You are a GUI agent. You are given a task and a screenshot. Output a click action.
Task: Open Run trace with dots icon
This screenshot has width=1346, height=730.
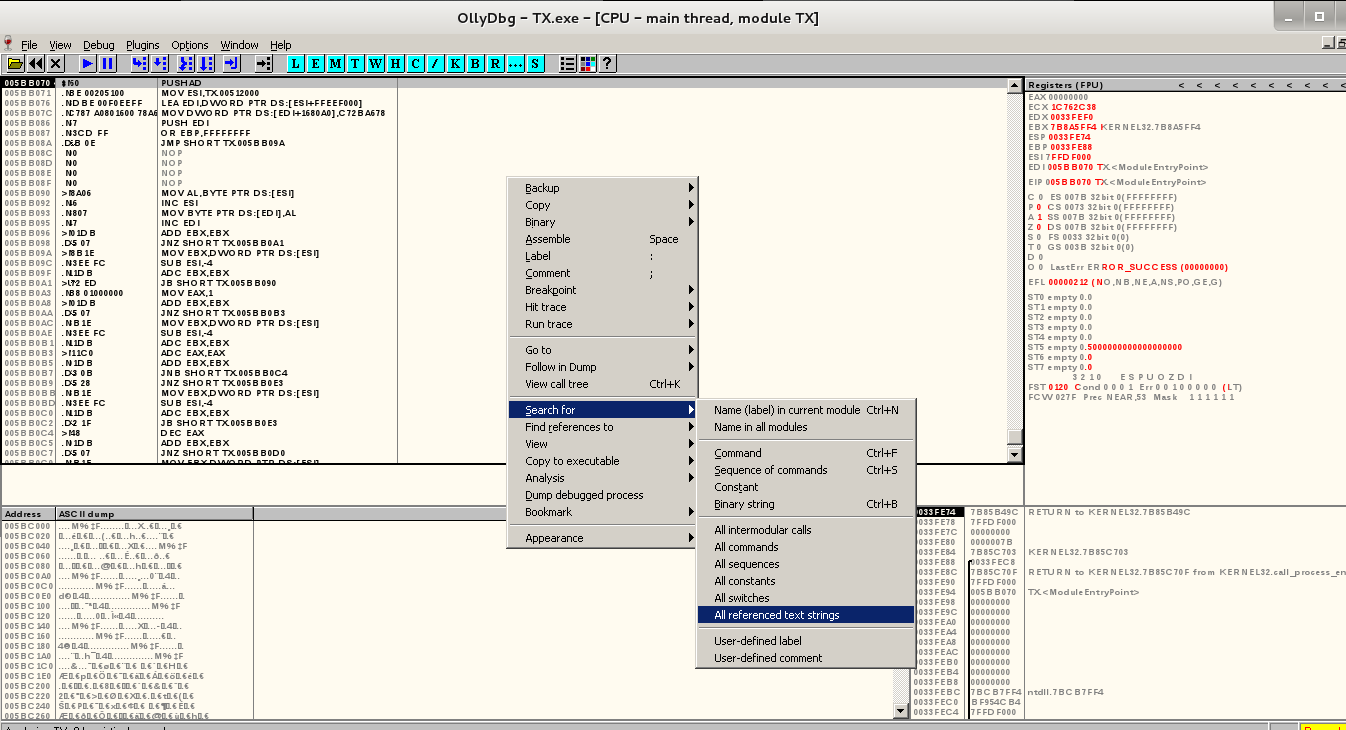515,63
